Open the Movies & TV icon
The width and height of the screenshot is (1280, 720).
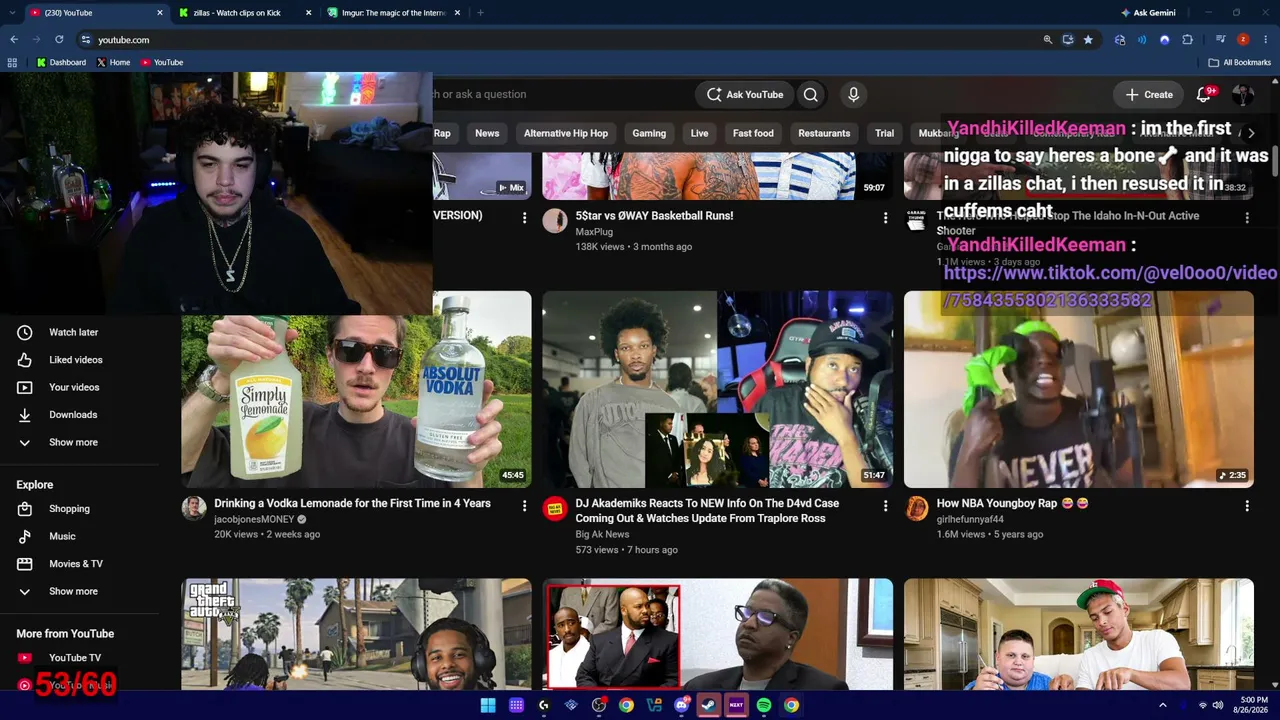[x=25, y=564]
